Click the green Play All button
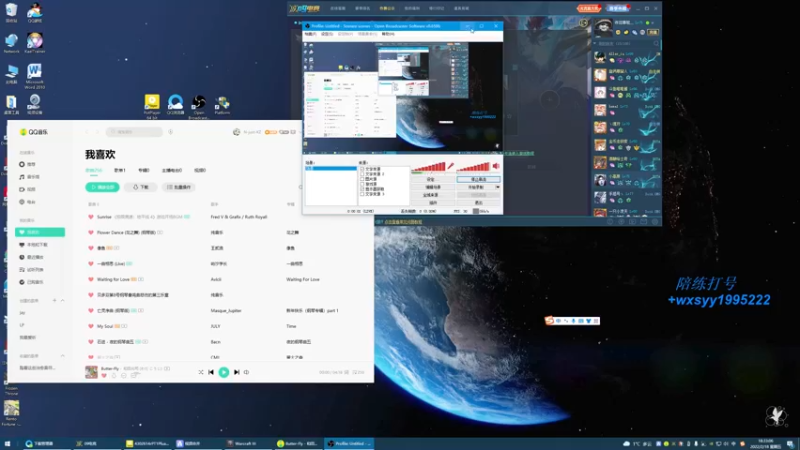This screenshot has height=450, width=800. tap(103, 187)
